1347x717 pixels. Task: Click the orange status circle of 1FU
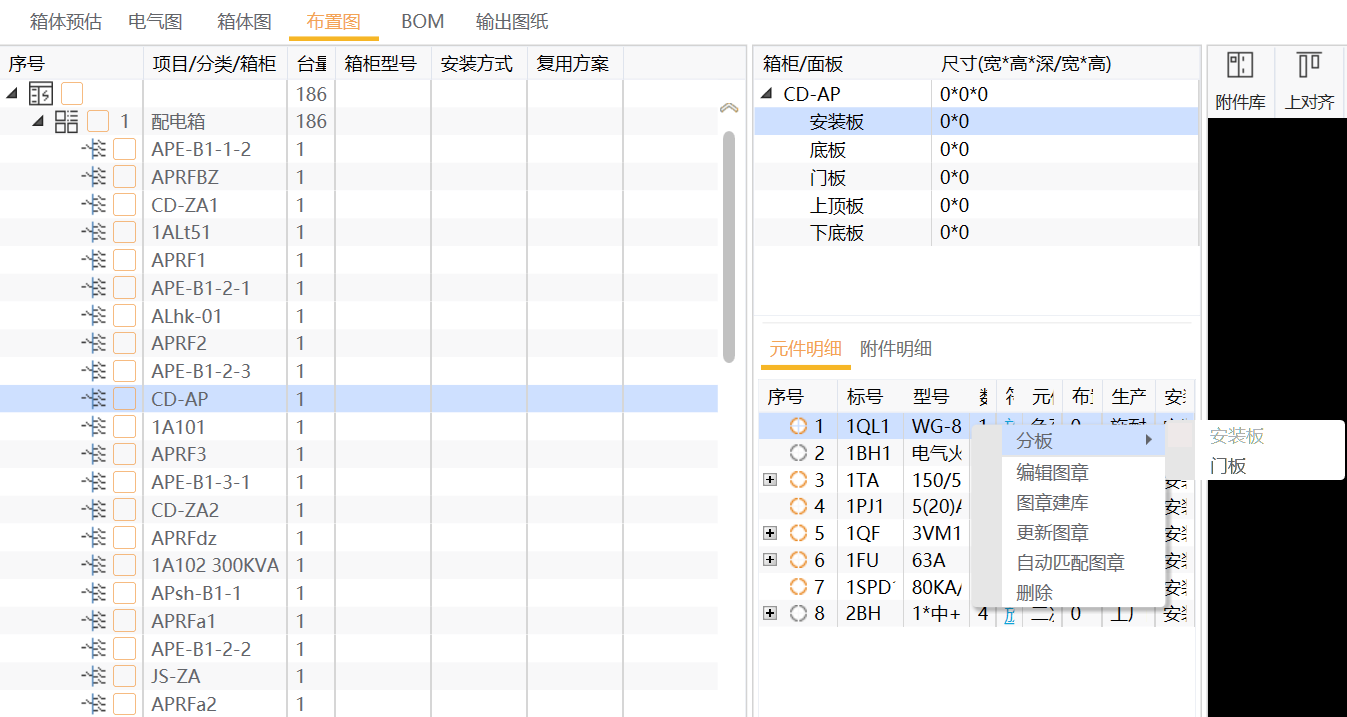[x=798, y=560]
